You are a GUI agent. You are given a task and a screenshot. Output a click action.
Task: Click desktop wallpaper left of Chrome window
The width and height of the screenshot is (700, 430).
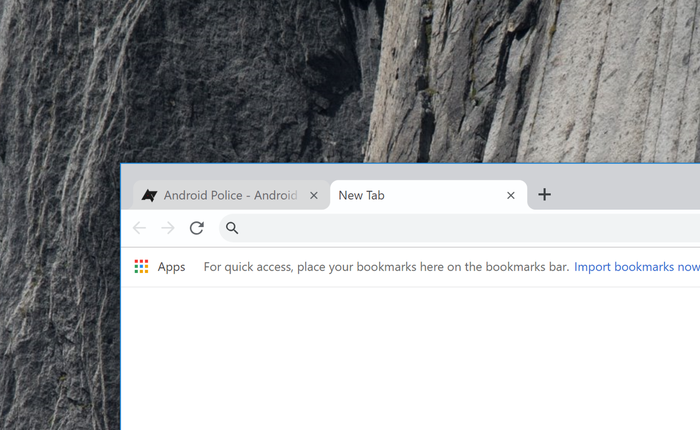coord(60,300)
